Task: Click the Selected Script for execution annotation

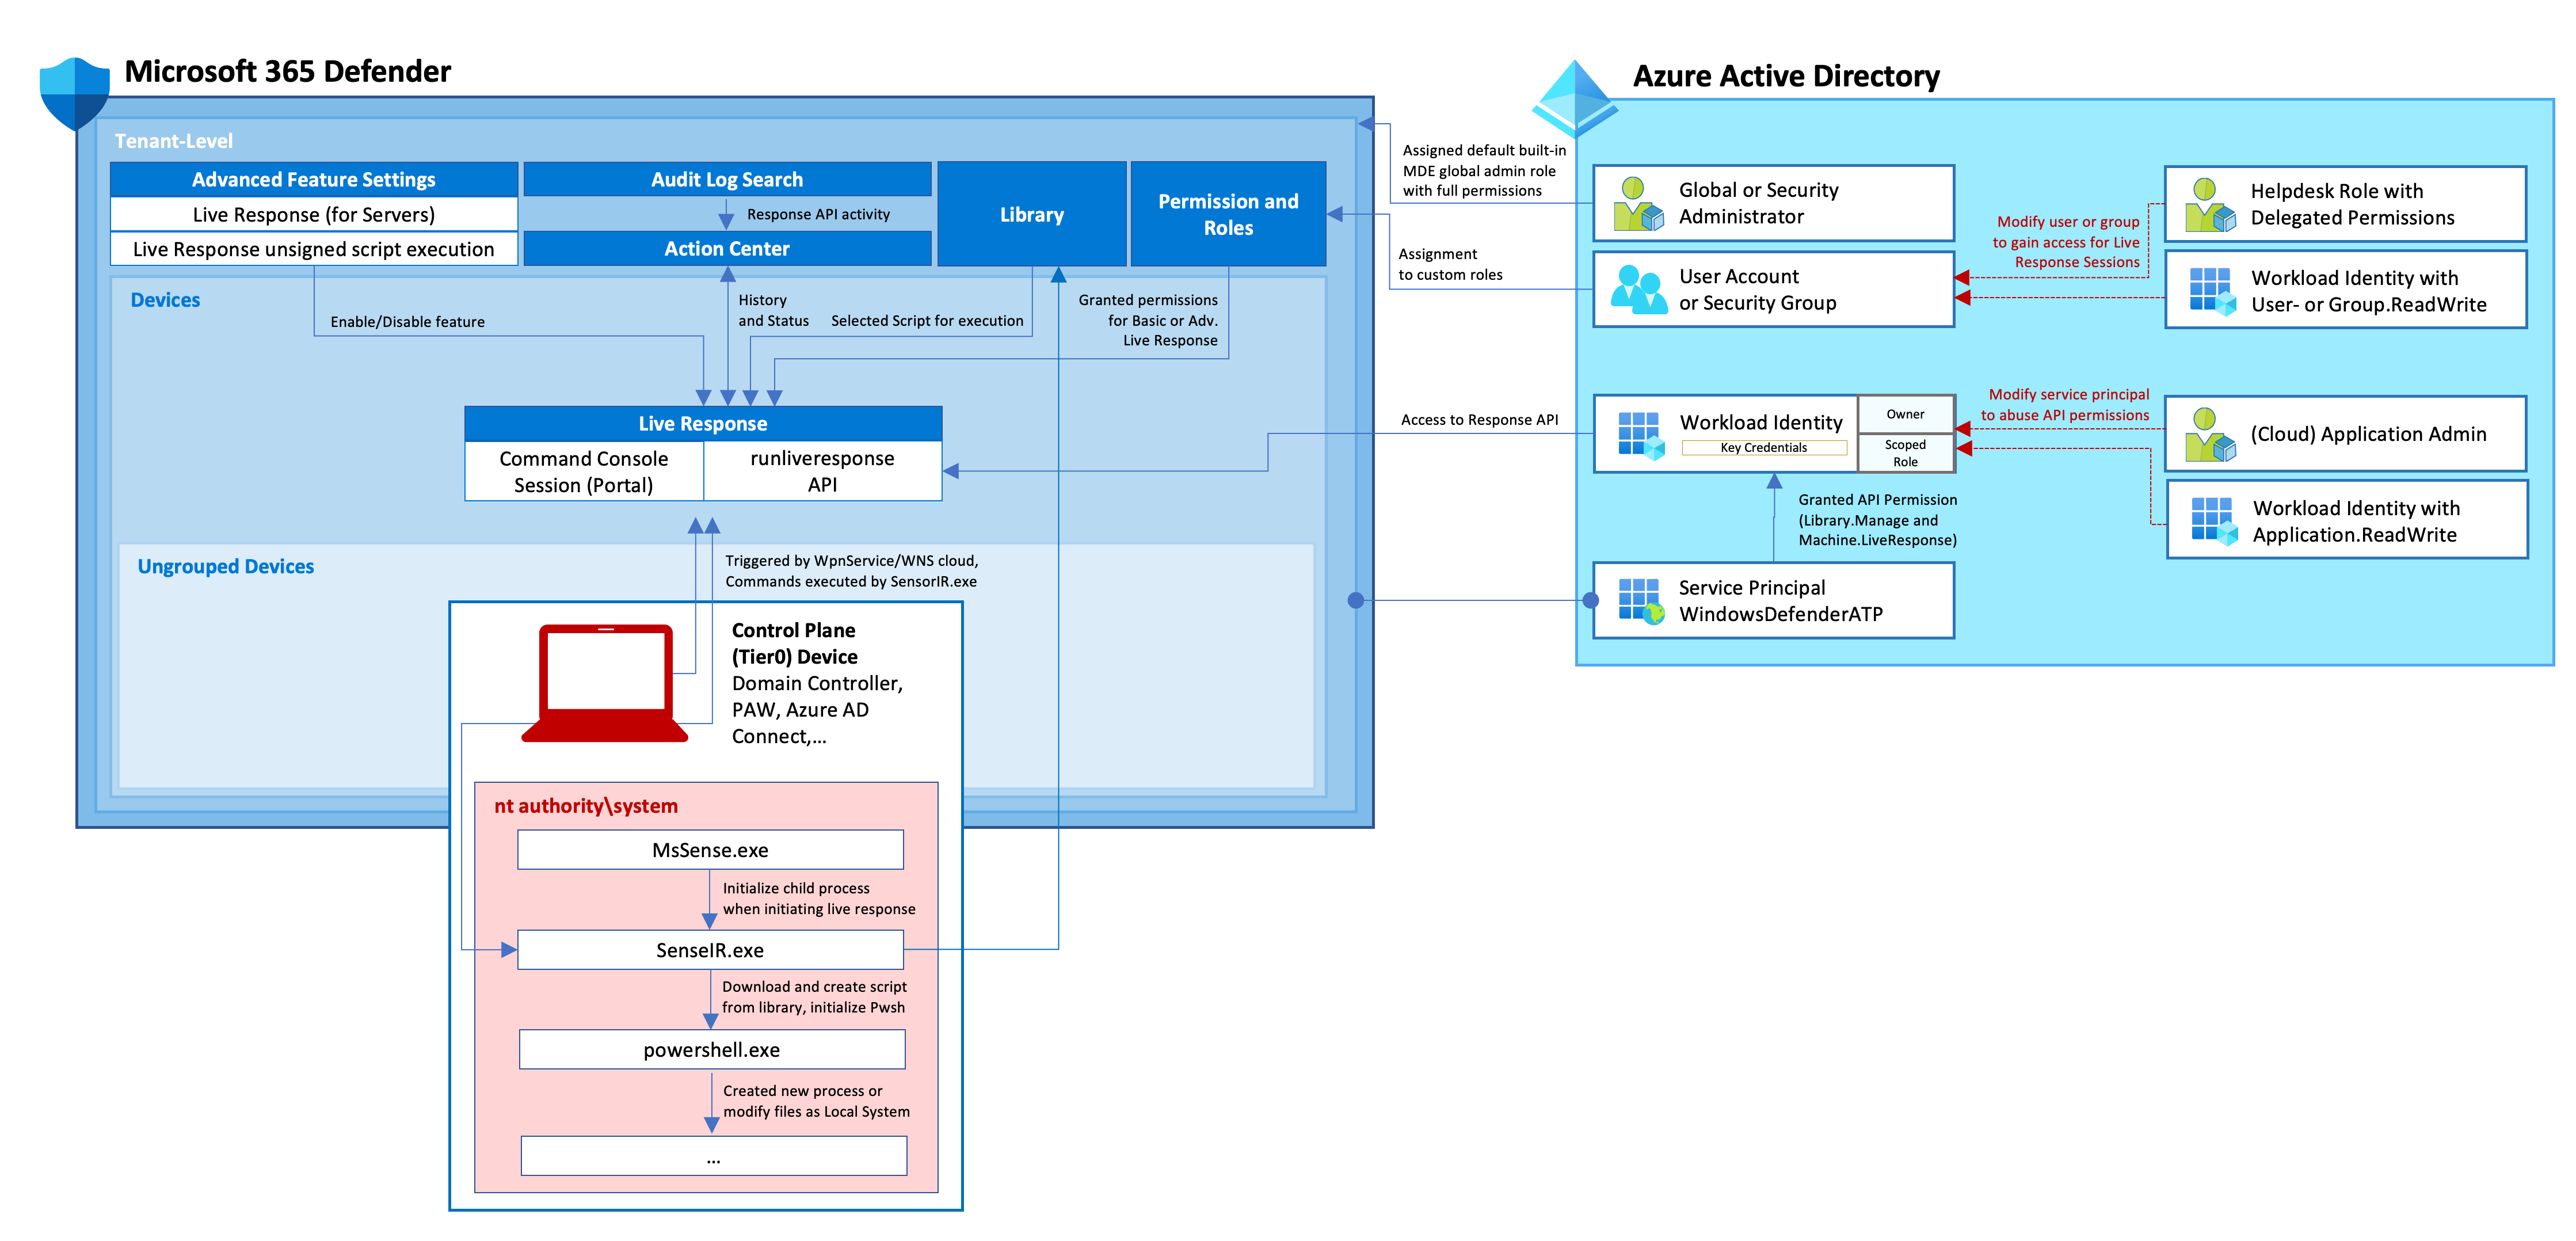Action: click(x=927, y=321)
